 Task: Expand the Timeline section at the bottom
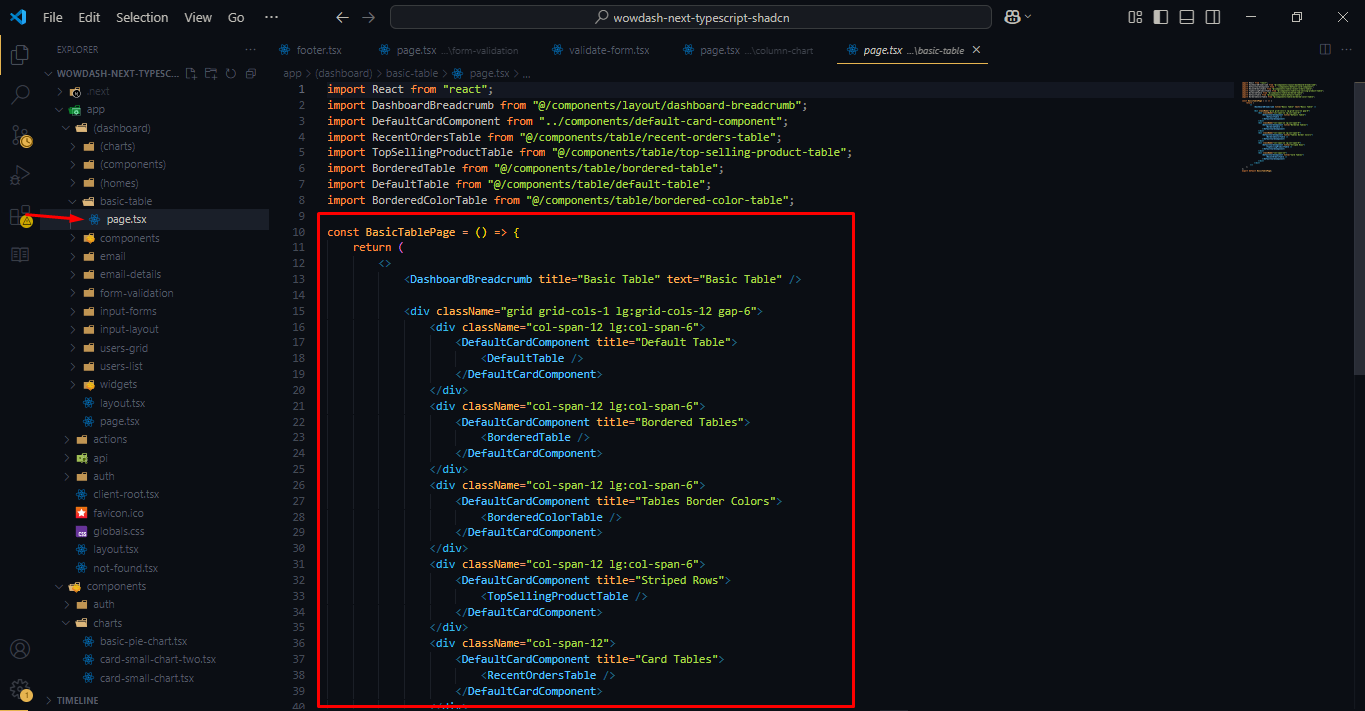(x=80, y=699)
